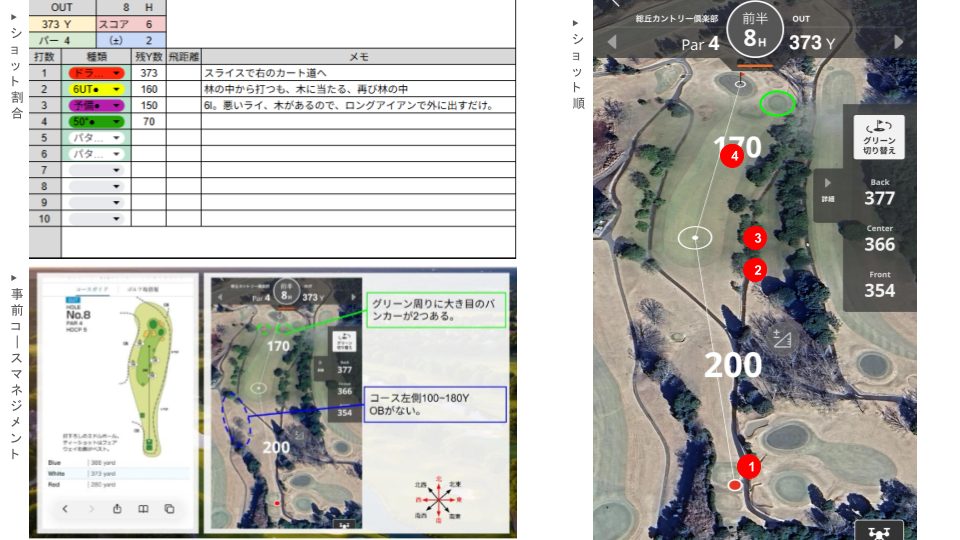Go to the next hole arrow
The width and height of the screenshot is (960, 540).
(x=898, y=42)
